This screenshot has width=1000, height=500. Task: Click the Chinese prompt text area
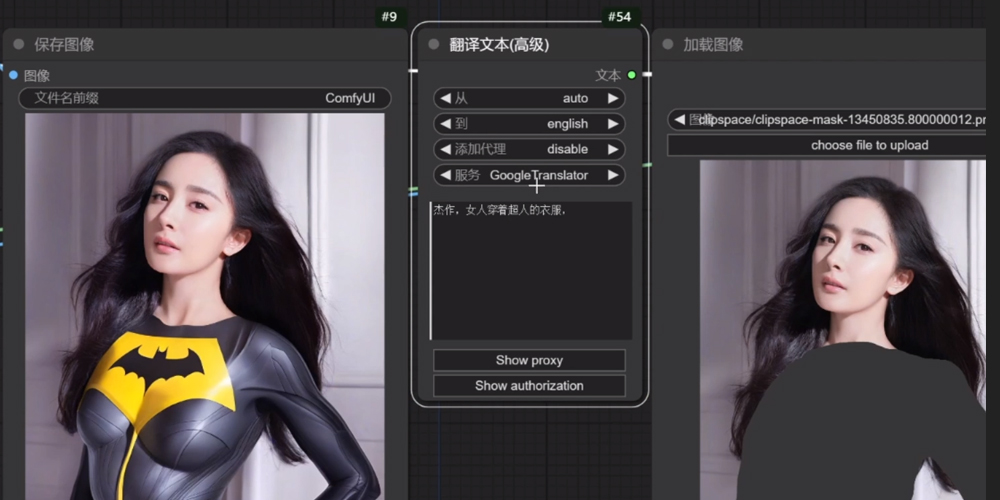click(x=531, y=270)
